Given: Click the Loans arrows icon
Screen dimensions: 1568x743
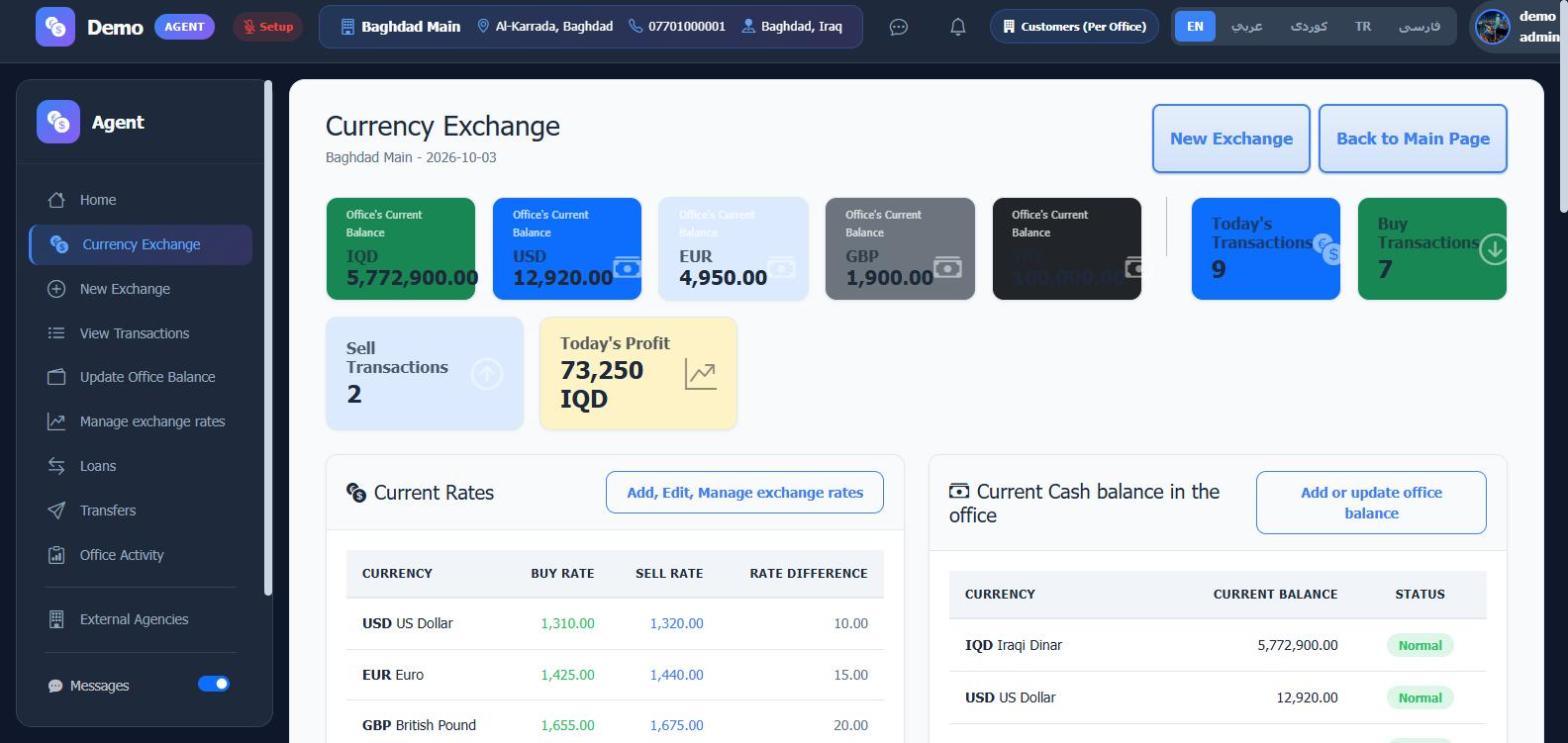Looking at the screenshot, I should (x=57, y=466).
